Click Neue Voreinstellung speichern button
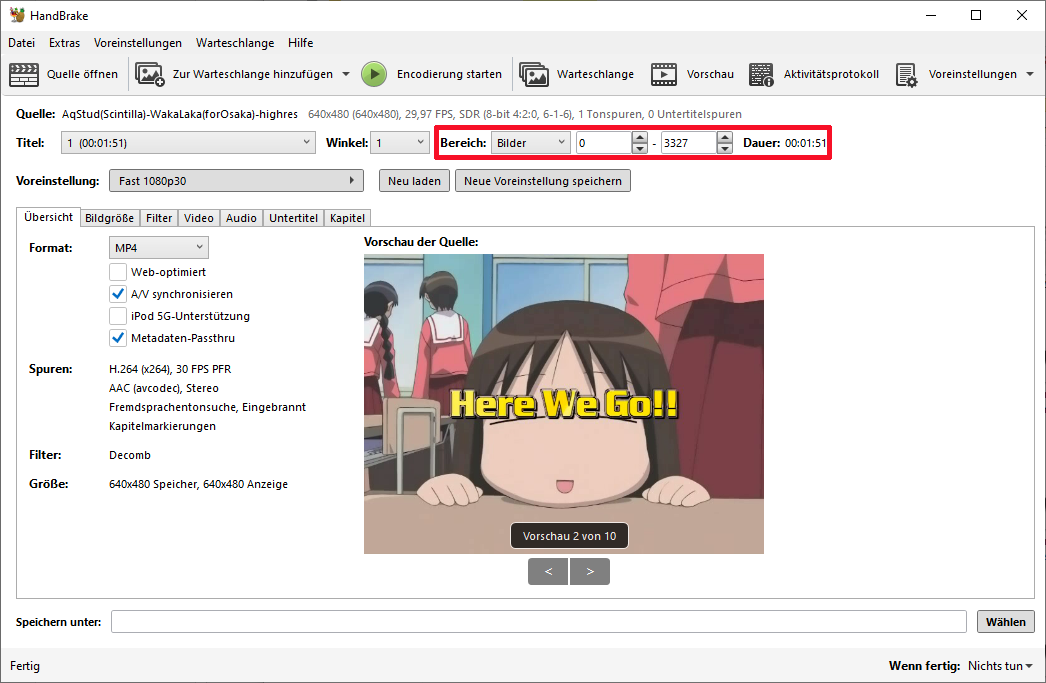The height and width of the screenshot is (683, 1046). pos(543,181)
